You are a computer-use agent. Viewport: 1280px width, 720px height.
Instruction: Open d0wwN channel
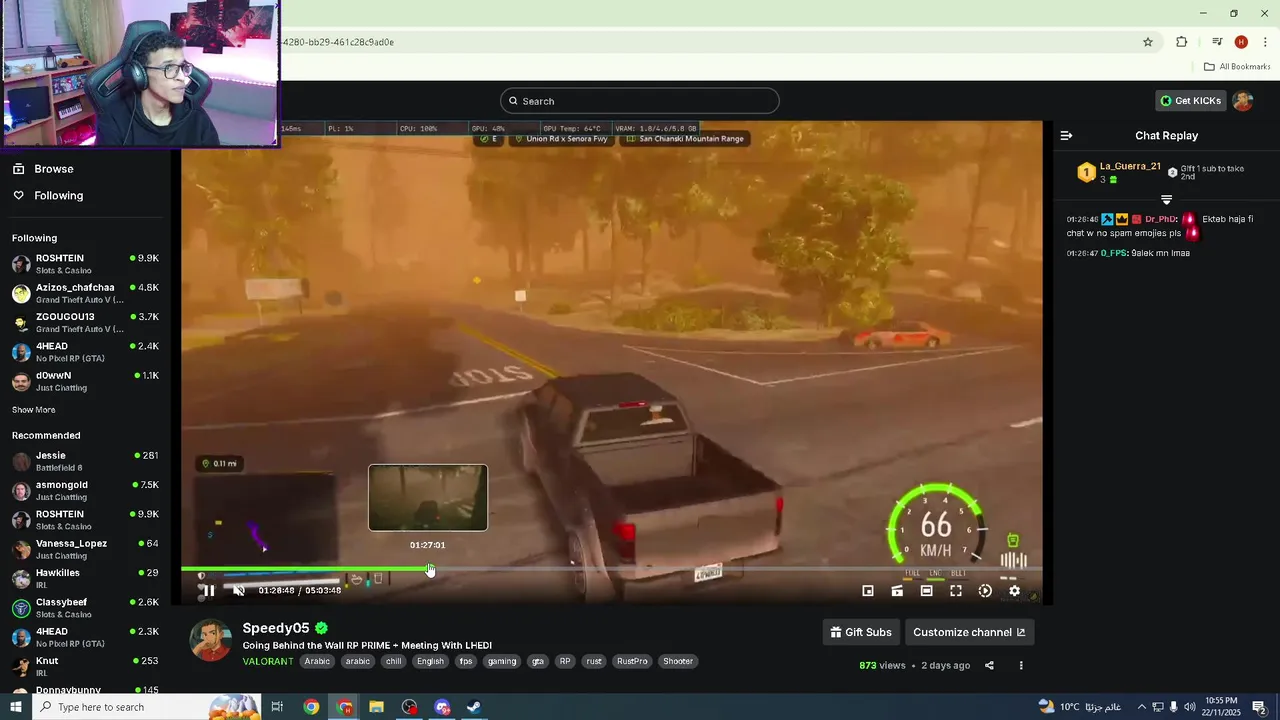(x=85, y=381)
